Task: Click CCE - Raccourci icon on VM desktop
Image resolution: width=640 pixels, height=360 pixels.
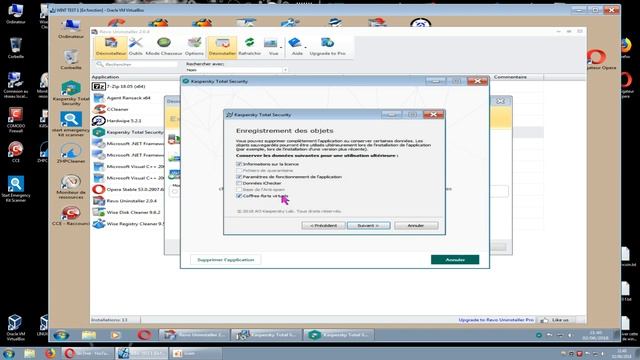Action: (71, 216)
